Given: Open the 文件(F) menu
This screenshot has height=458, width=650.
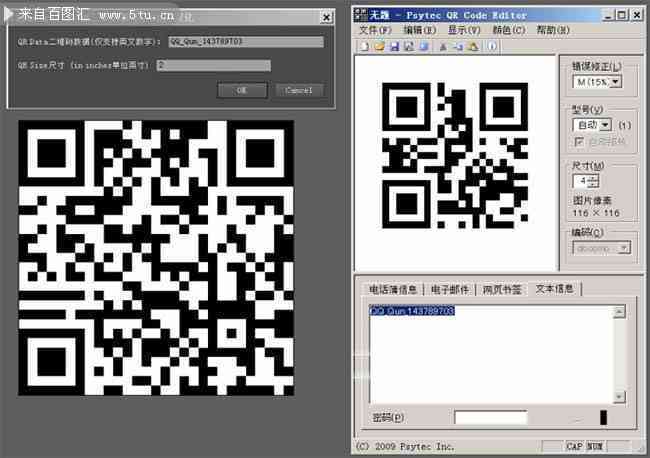Looking at the screenshot, I should 375,30.
